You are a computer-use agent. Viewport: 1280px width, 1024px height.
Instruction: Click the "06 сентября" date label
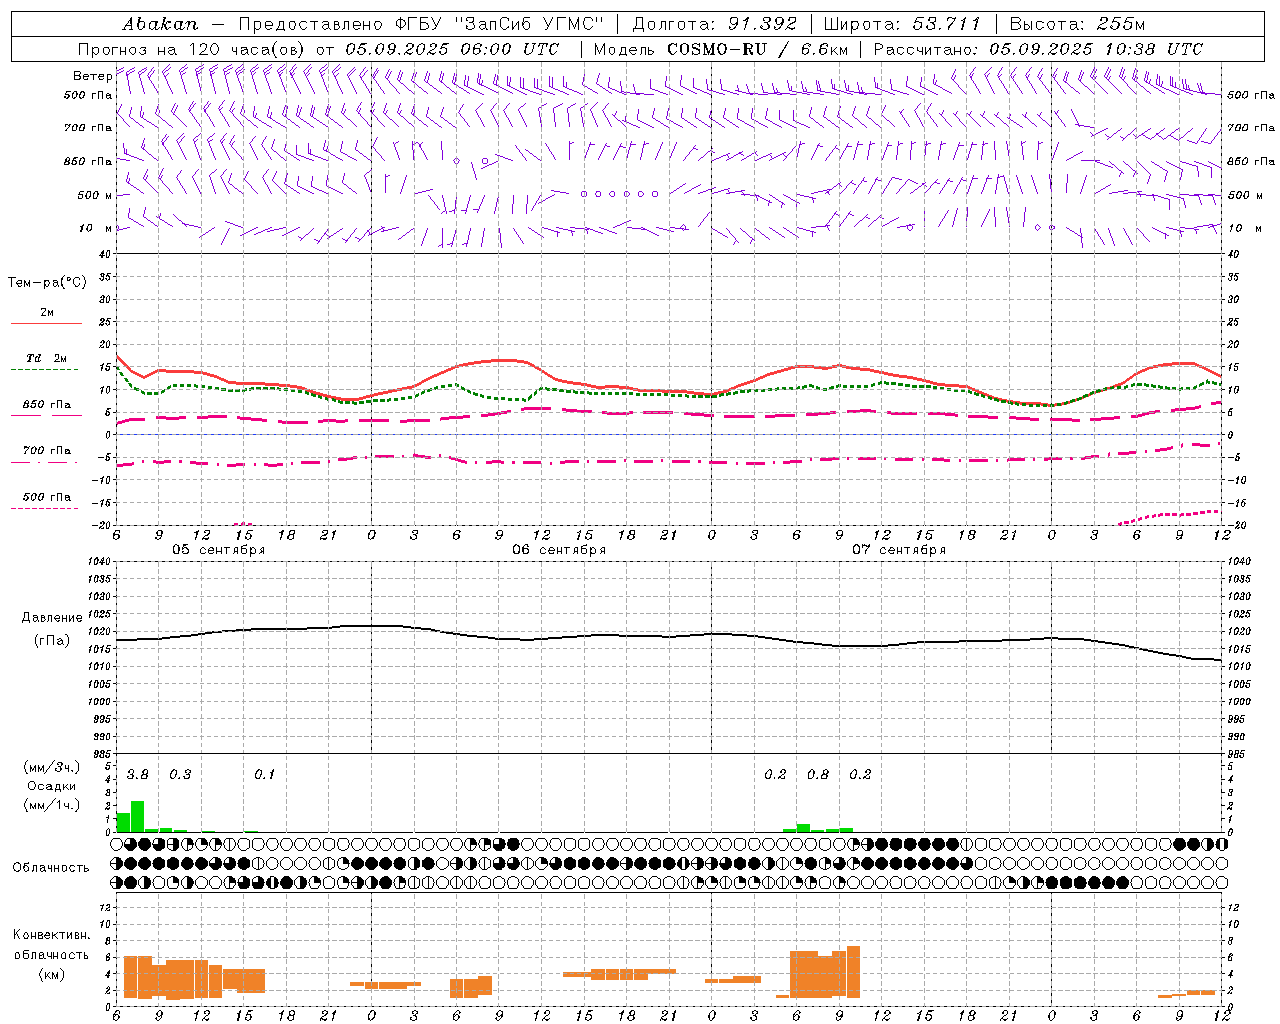pos(559,550)
